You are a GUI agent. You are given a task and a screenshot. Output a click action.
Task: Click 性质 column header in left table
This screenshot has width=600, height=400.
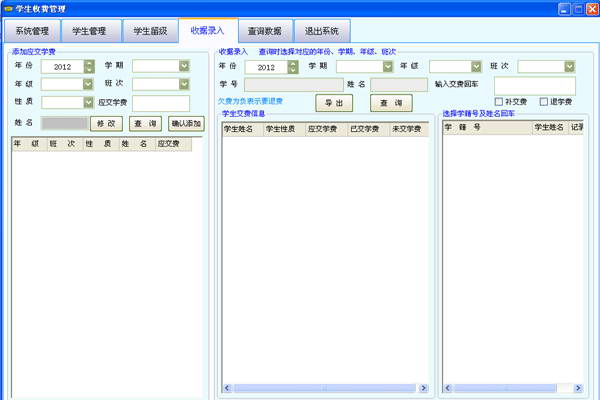coord(101,144)
